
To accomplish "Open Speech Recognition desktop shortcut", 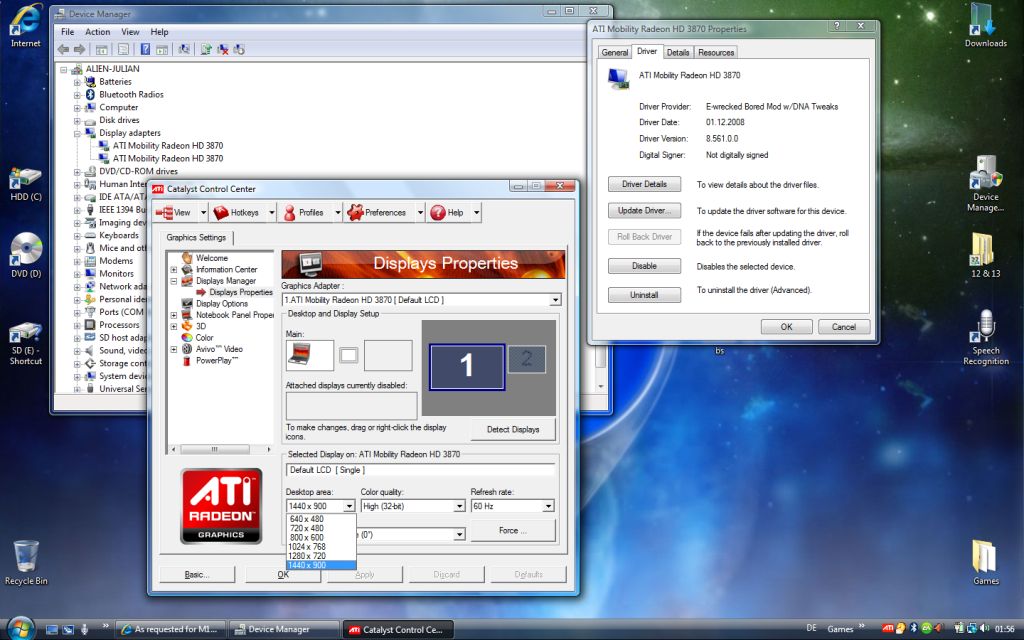I will click(985, 336).
